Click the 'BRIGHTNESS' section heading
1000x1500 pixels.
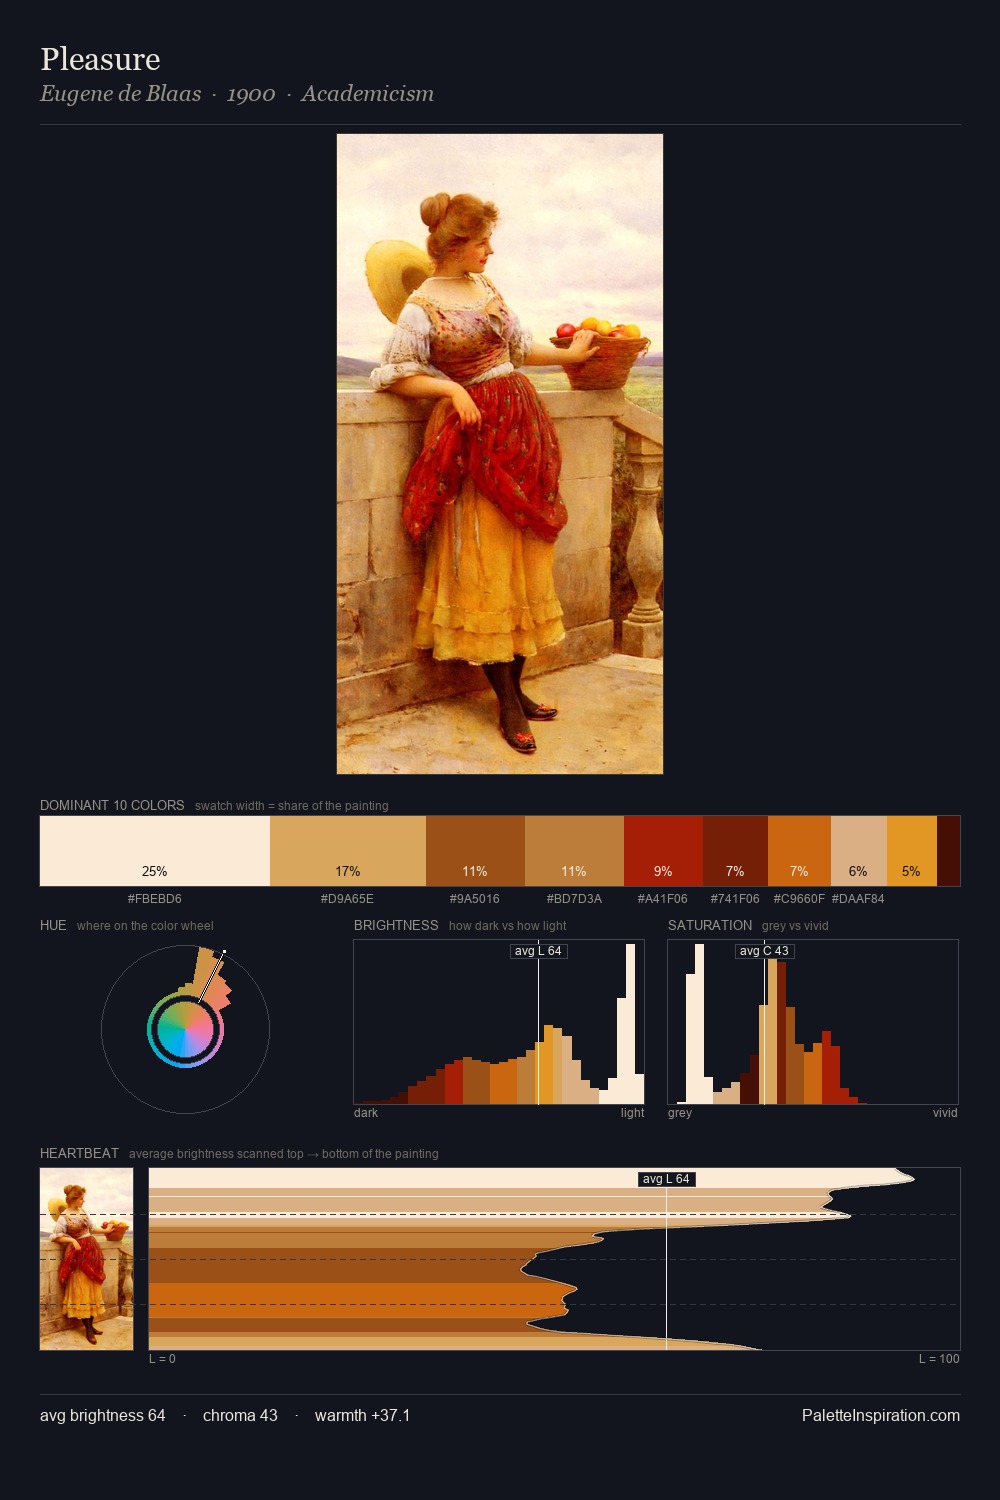click(x=396, y=925)
